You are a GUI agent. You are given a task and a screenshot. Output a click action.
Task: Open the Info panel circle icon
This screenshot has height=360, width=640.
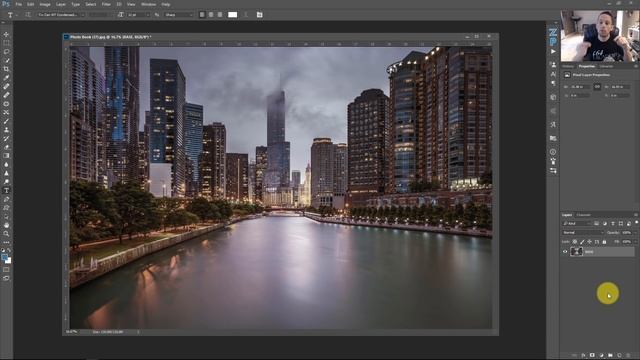pyautogui.click(x=553, y=152)
